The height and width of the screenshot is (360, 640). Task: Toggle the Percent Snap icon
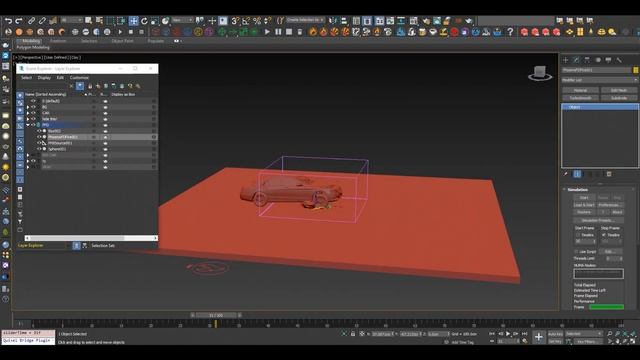point(257,20)
